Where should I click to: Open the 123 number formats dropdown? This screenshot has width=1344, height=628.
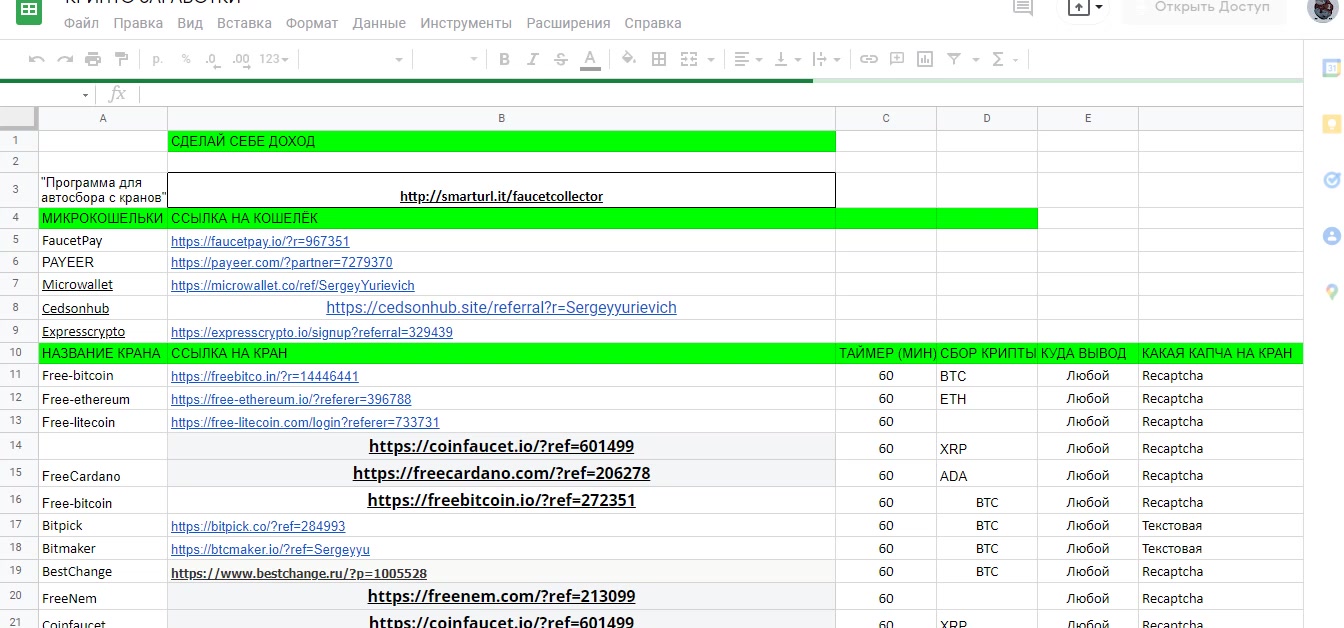point(274,60)
